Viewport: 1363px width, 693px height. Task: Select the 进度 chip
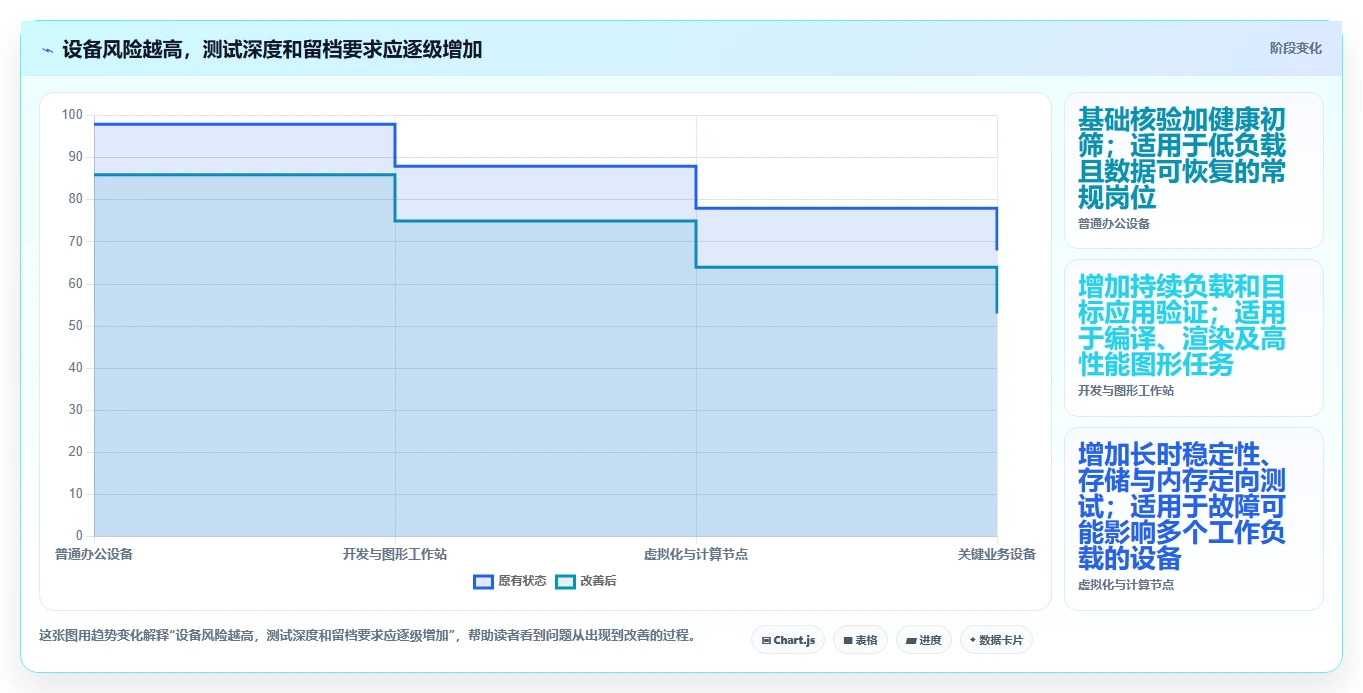[x=924, y=640]
